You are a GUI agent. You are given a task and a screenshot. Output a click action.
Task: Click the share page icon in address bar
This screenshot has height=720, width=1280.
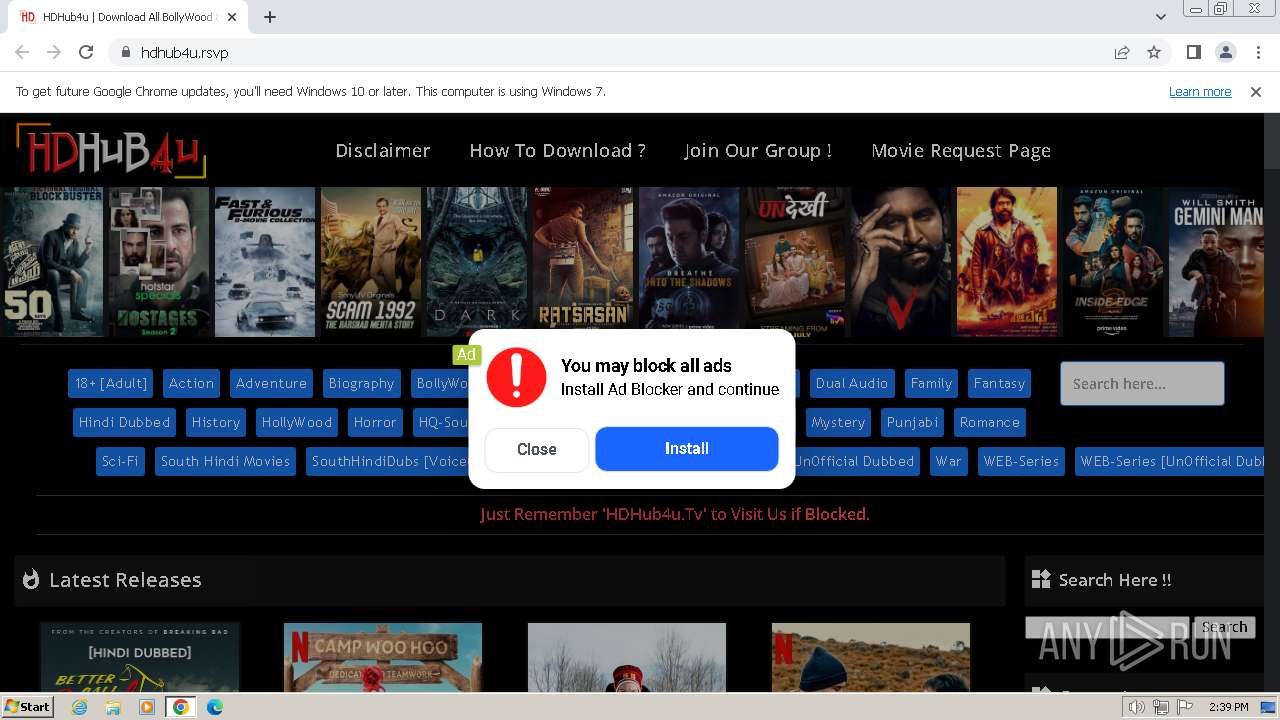[1122, 52]
